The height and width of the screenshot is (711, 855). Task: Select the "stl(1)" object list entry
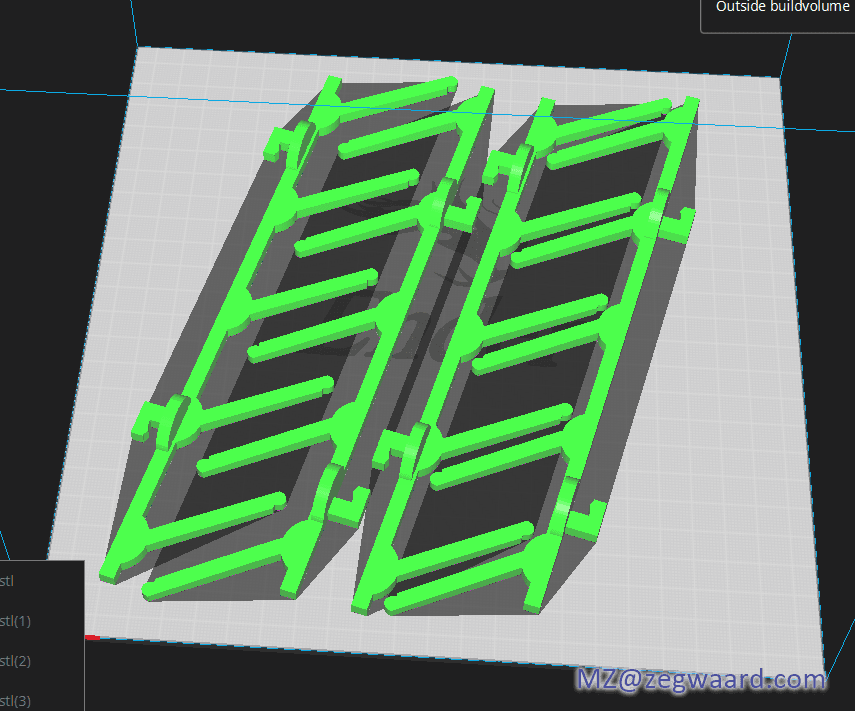(x=15, y=621)
